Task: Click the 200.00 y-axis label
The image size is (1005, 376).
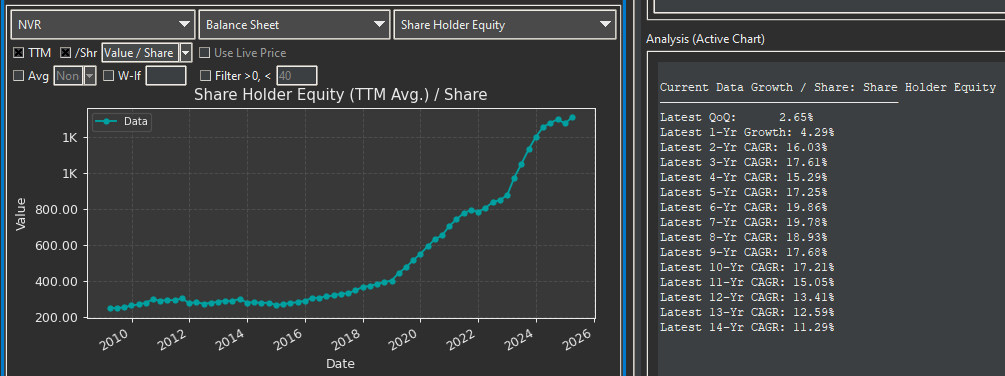Action: point(56,317)
